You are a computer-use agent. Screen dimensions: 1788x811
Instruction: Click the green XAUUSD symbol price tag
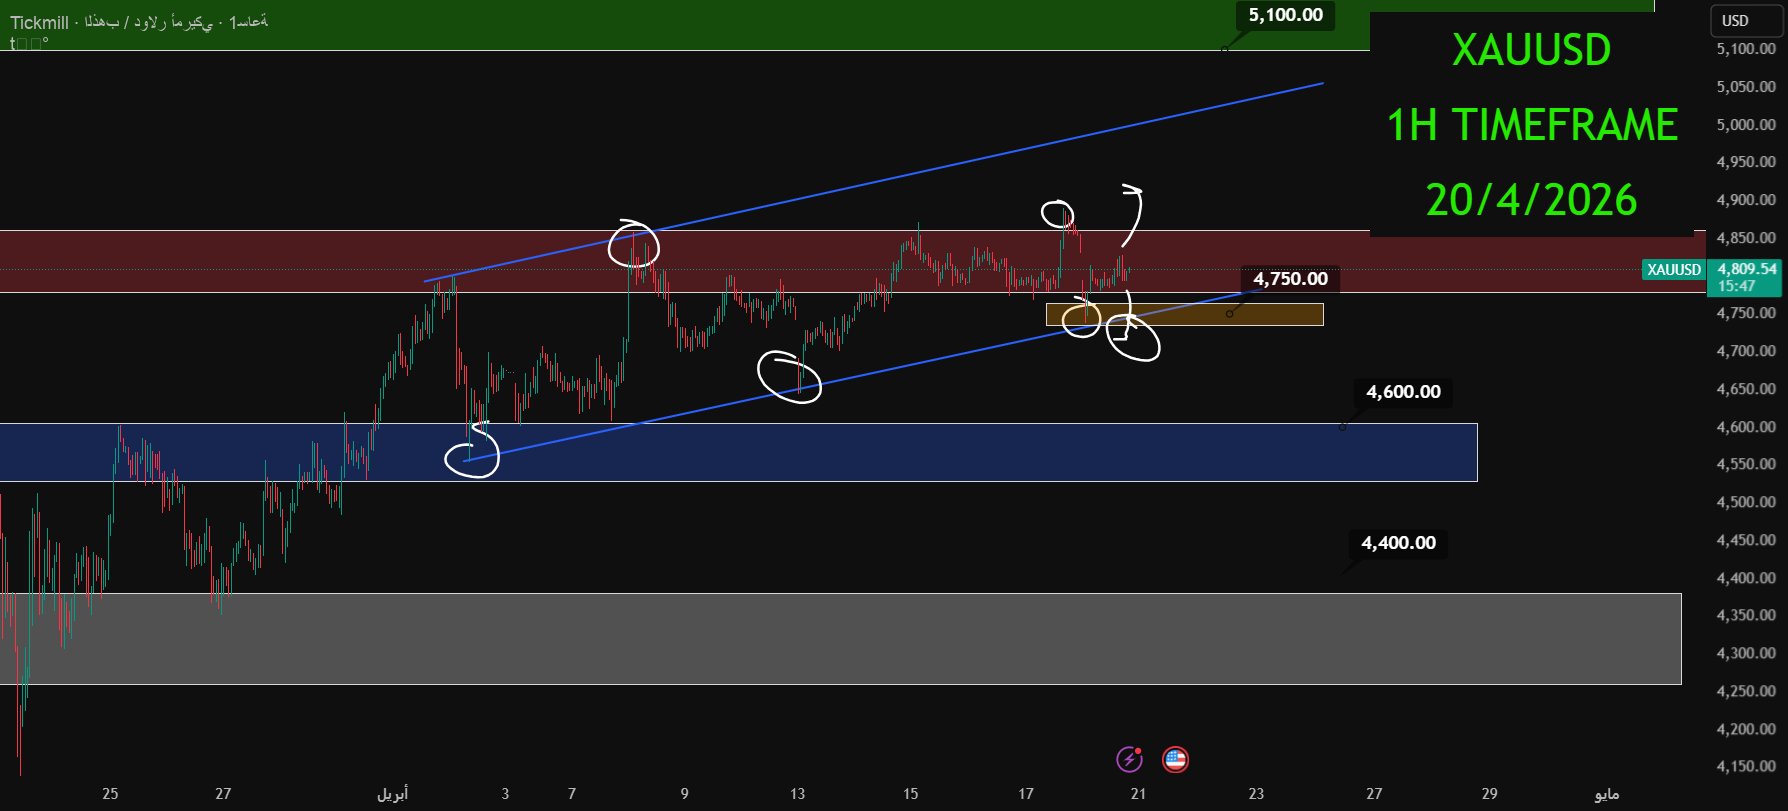[1673, 270]
